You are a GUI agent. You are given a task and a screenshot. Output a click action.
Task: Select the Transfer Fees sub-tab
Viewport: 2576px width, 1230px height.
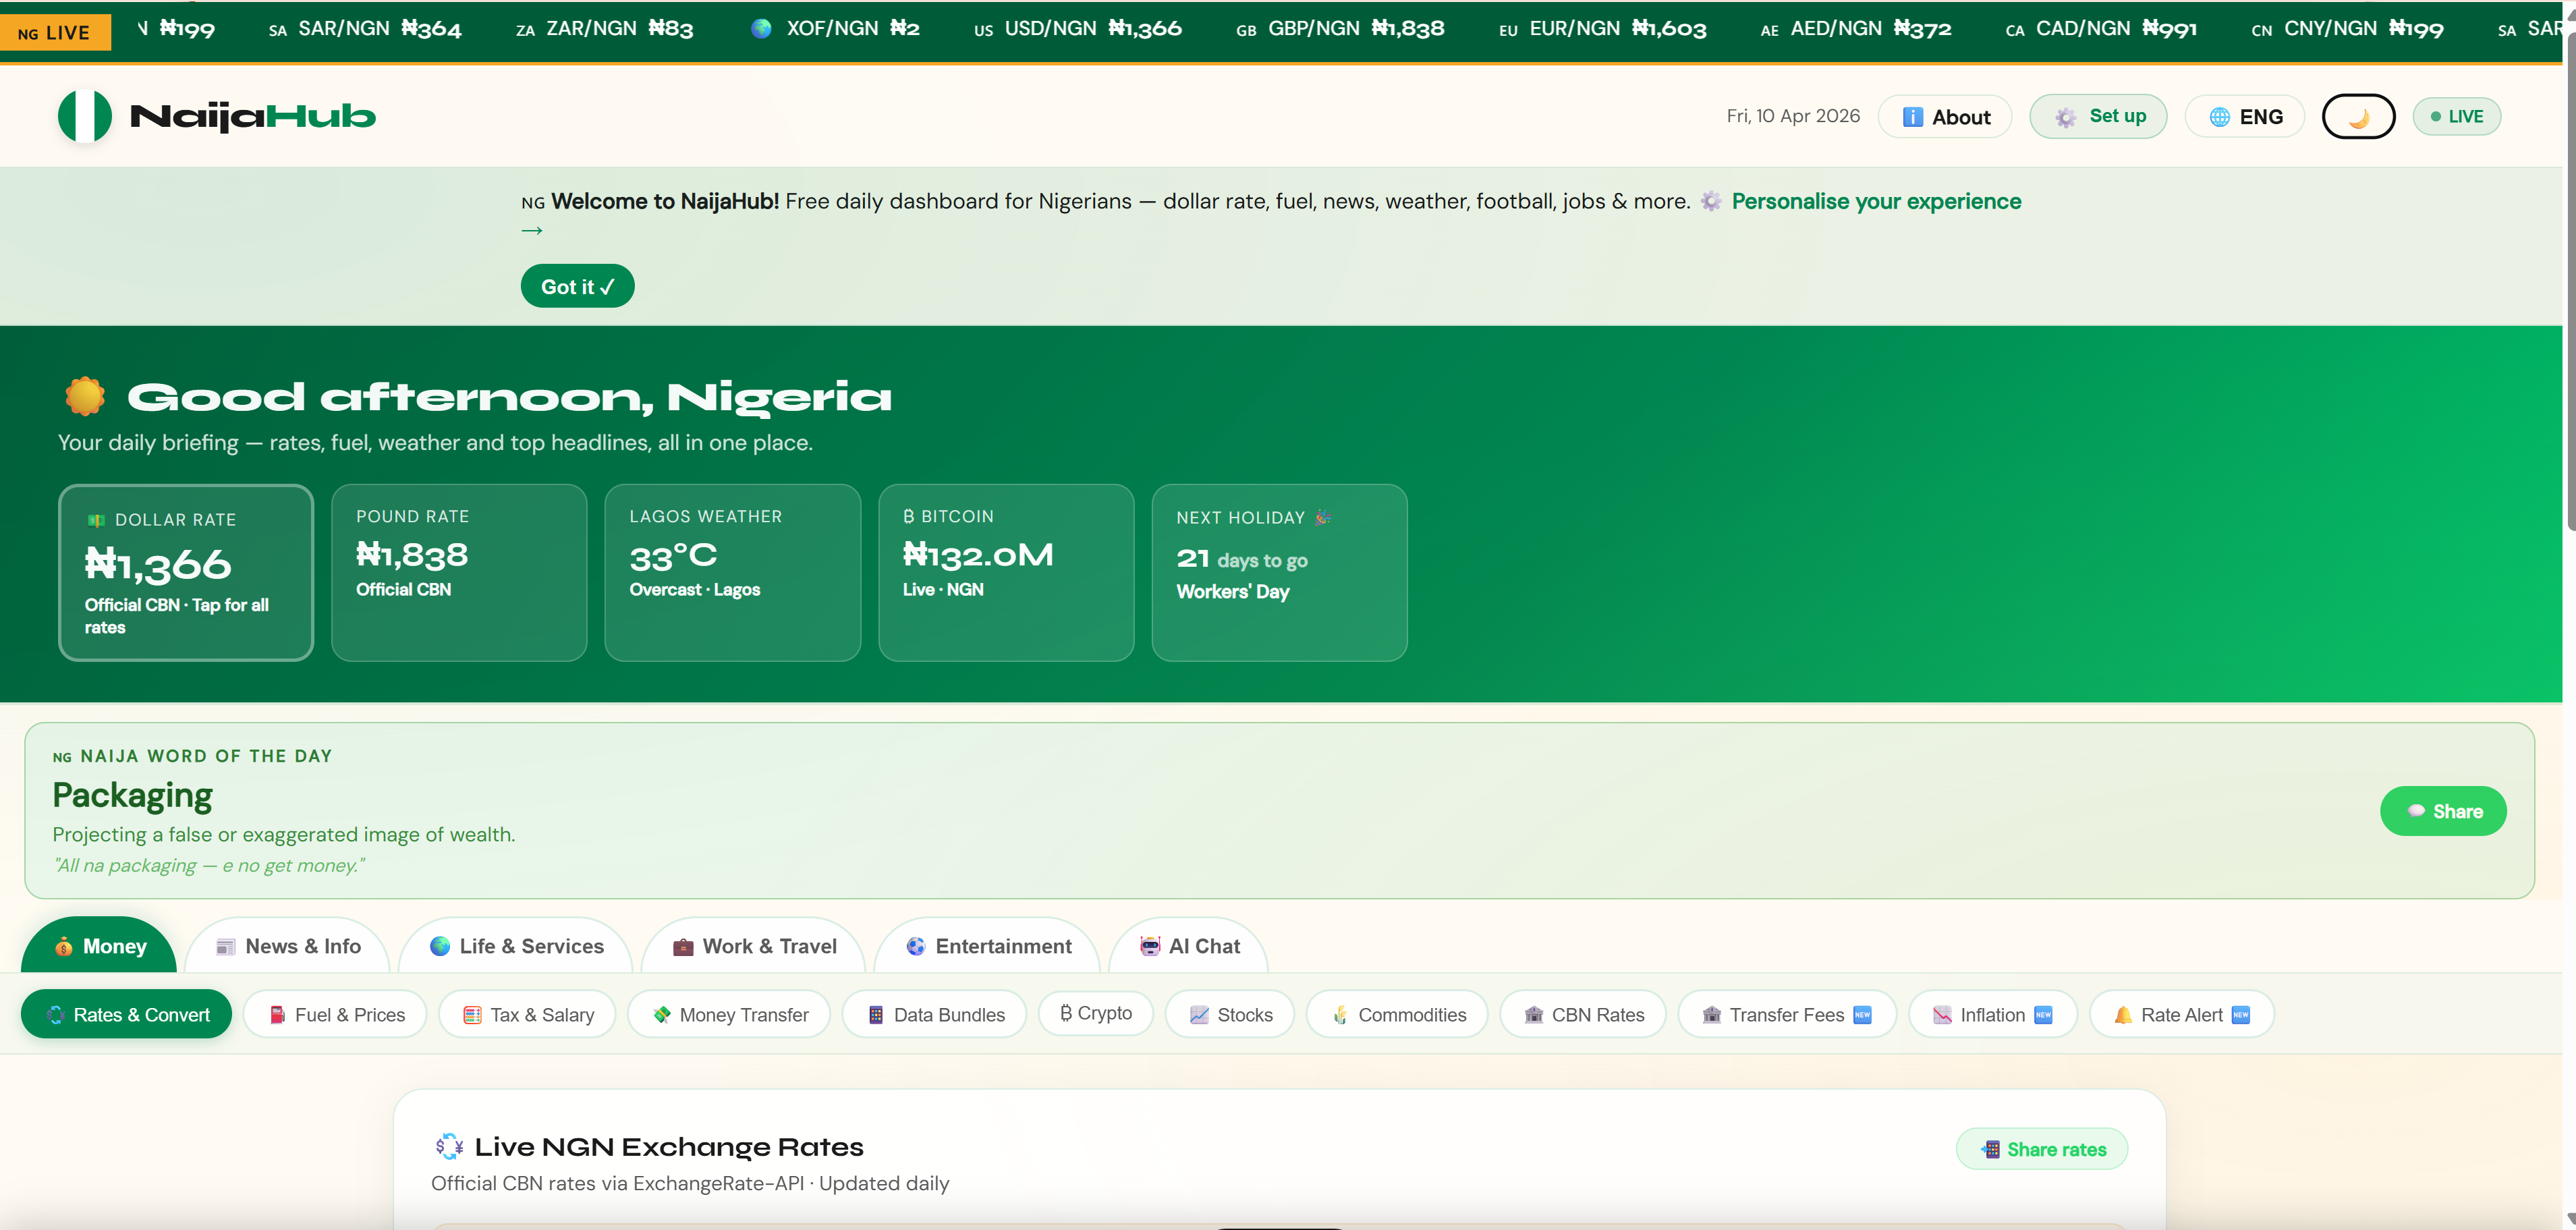pos(1787,1015)
